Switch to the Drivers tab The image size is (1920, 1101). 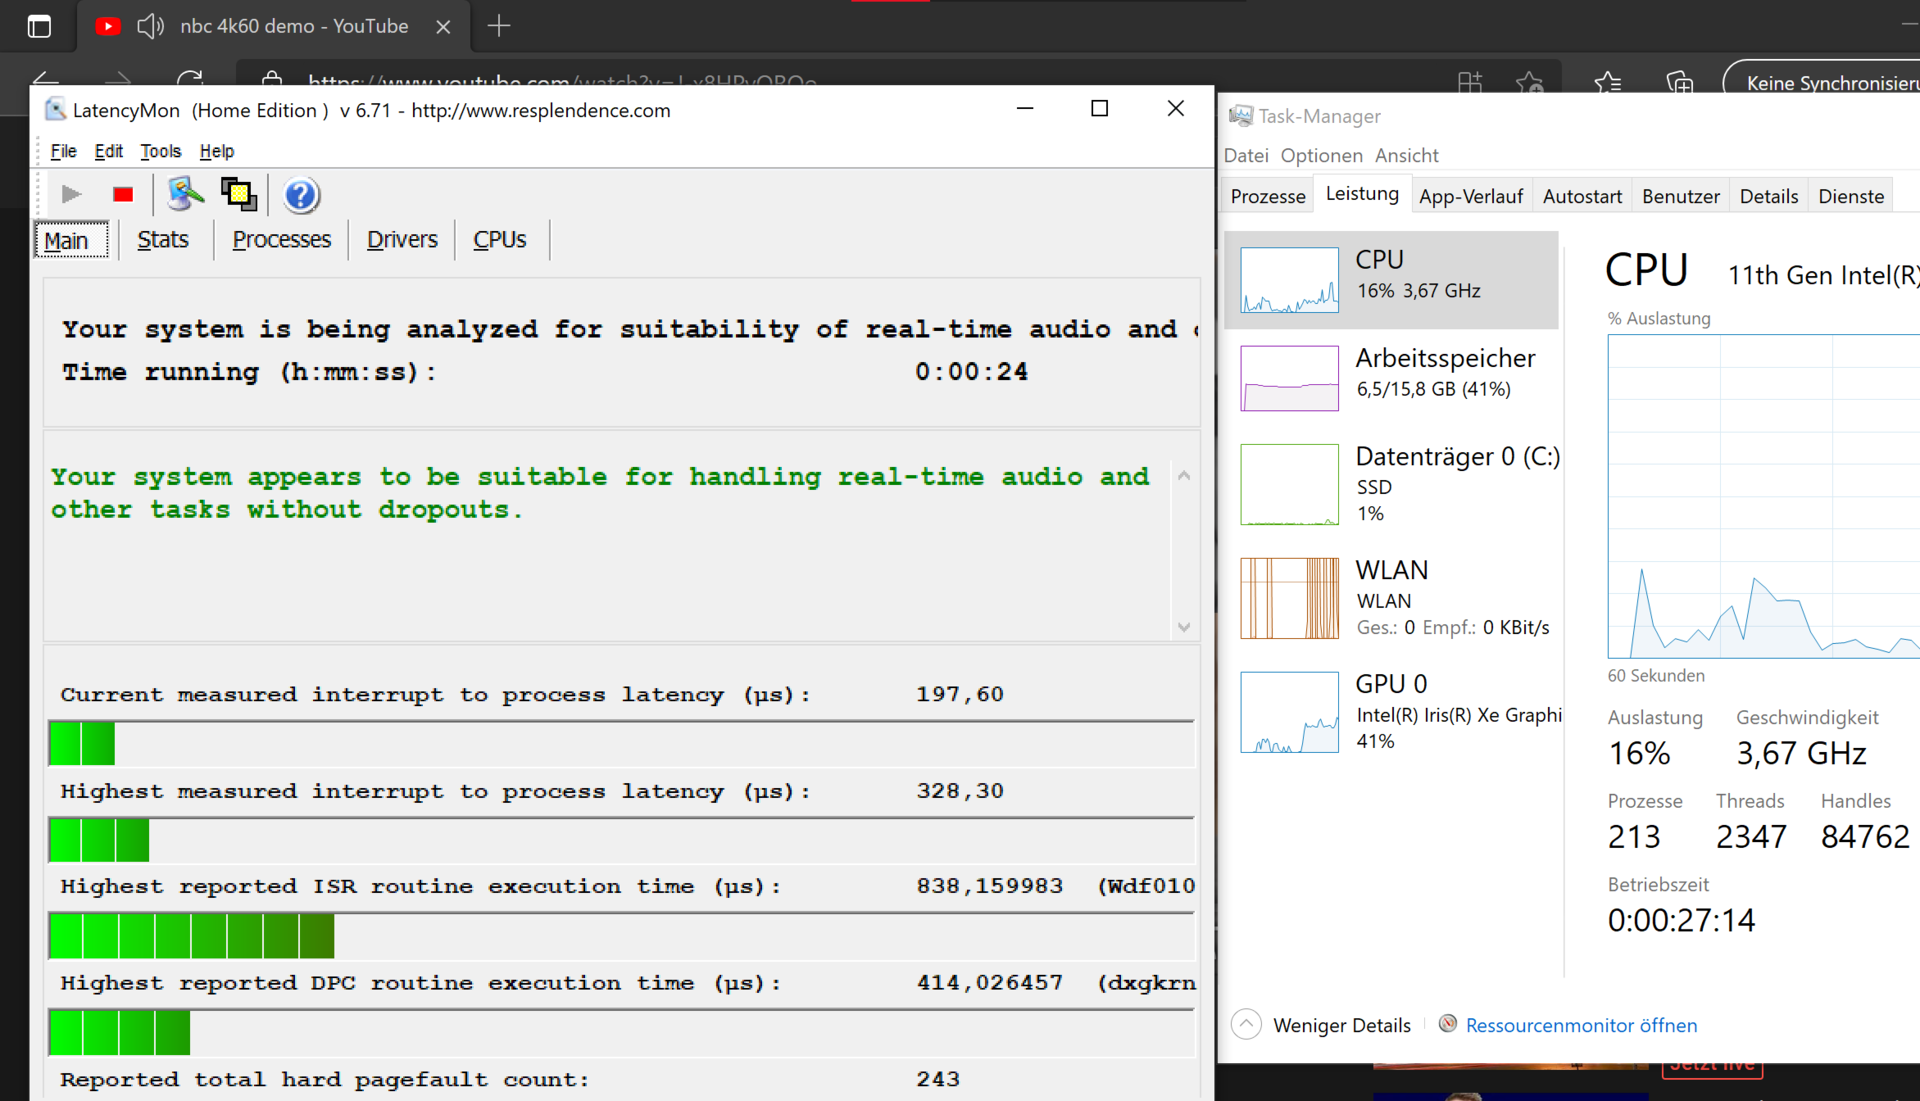402,240
